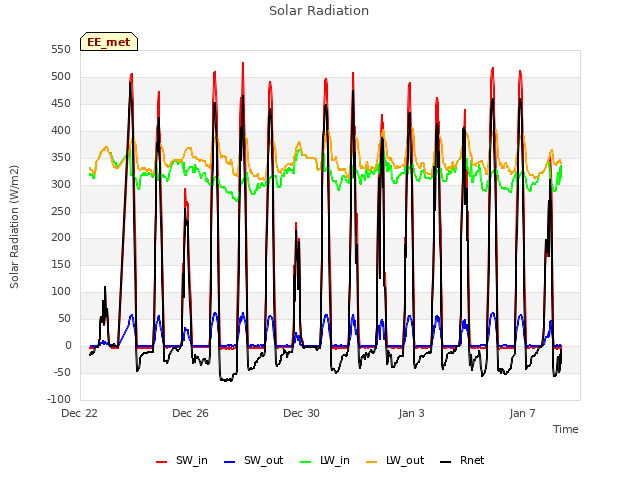This screenshot has width=640, height=480.
Task: Toggle the LW_out legend entry
Action: tap(395, 461)
